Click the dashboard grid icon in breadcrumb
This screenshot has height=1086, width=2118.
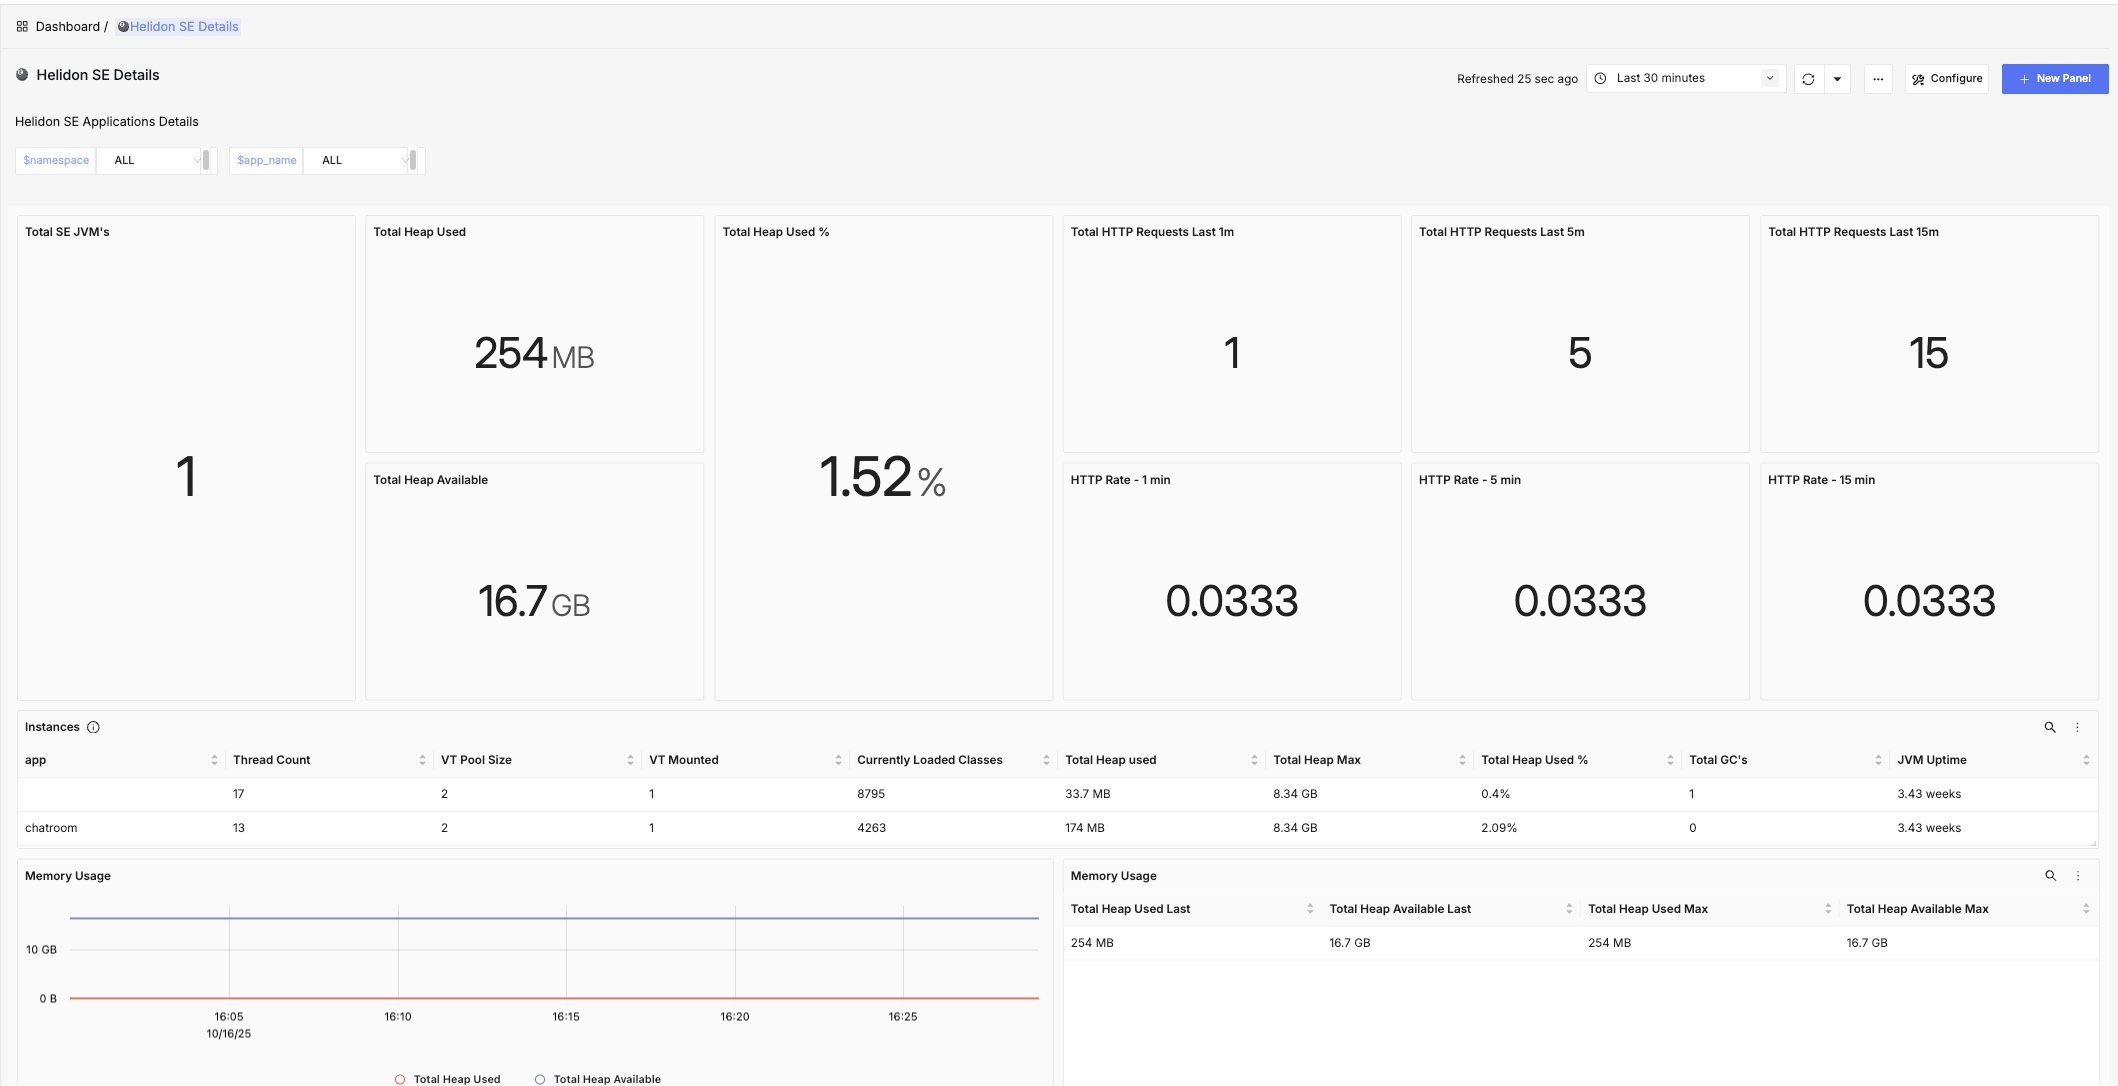pos(22,26)
